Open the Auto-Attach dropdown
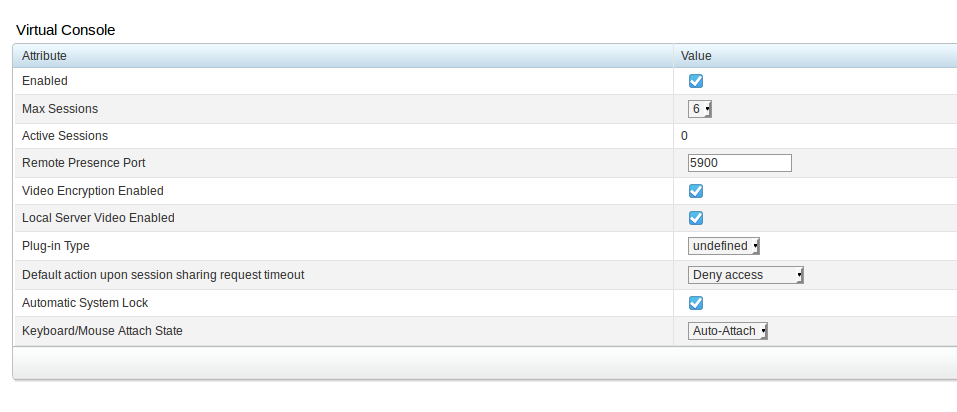 [728, 331]
